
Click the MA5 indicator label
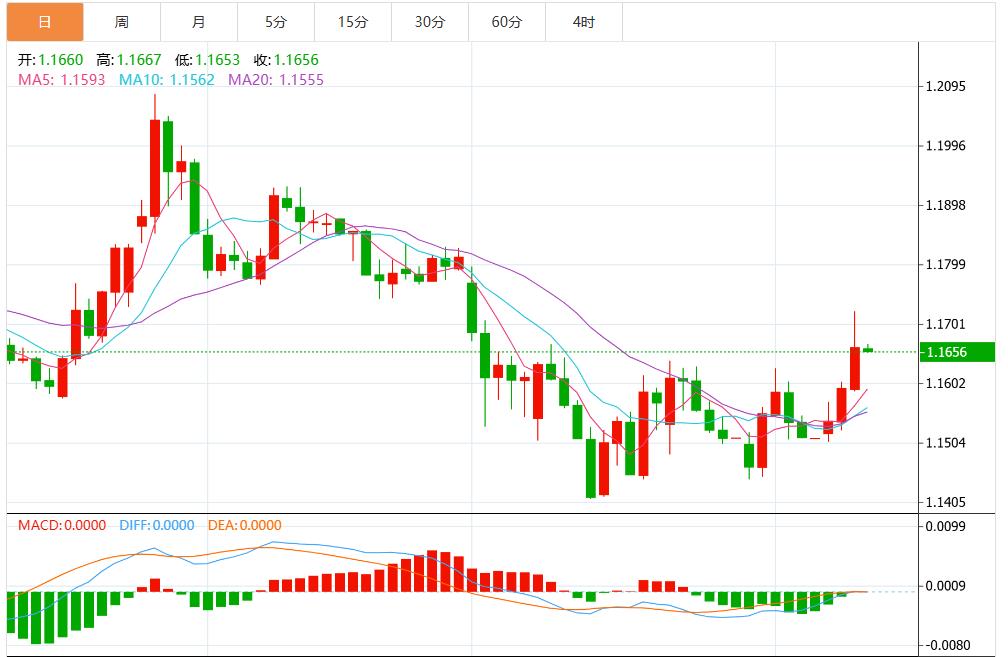(x=63, y=79)
